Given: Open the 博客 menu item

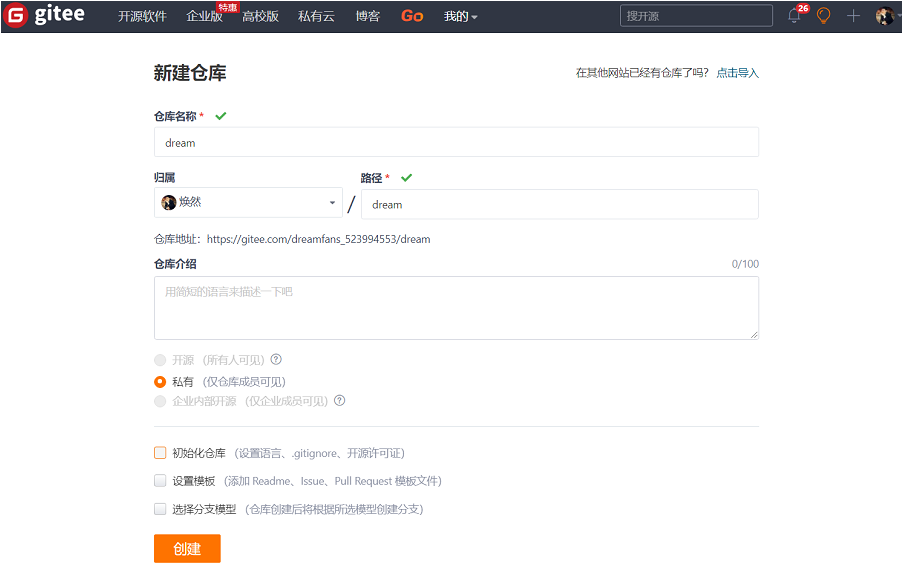Looking at the screenshot, I should 368,17.
